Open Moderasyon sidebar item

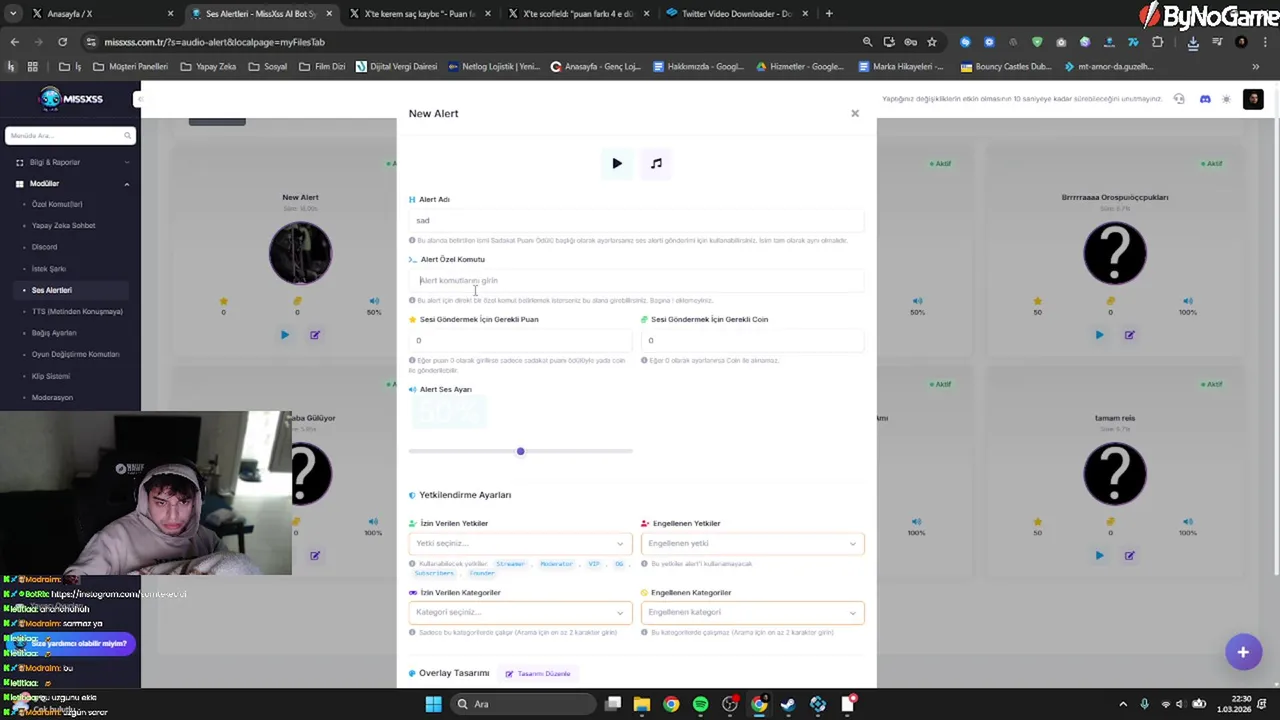[52, 397]
